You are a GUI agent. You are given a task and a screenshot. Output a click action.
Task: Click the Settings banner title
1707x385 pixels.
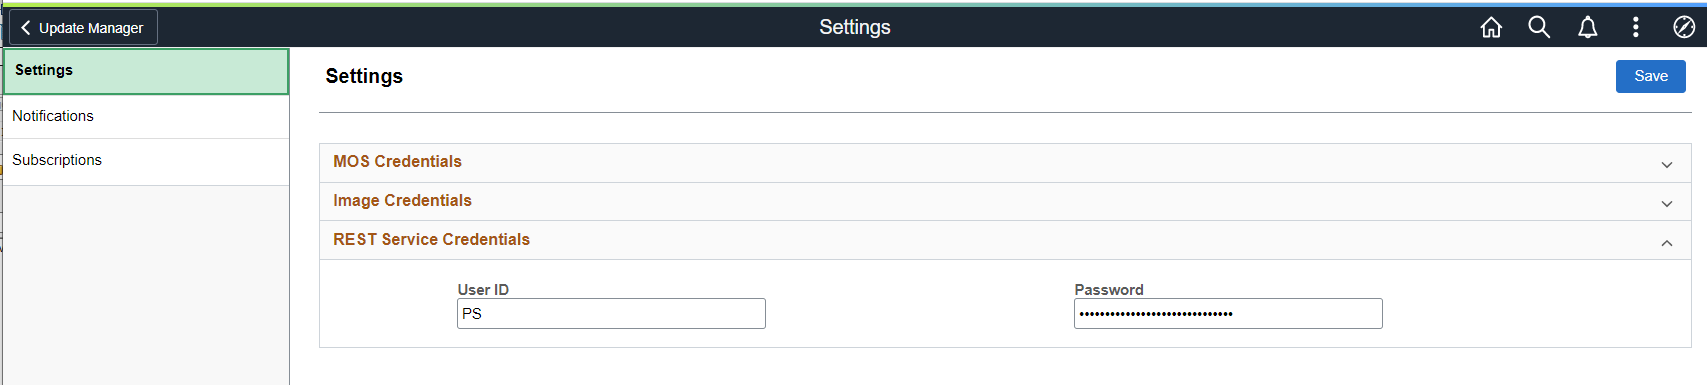[854, 27]
